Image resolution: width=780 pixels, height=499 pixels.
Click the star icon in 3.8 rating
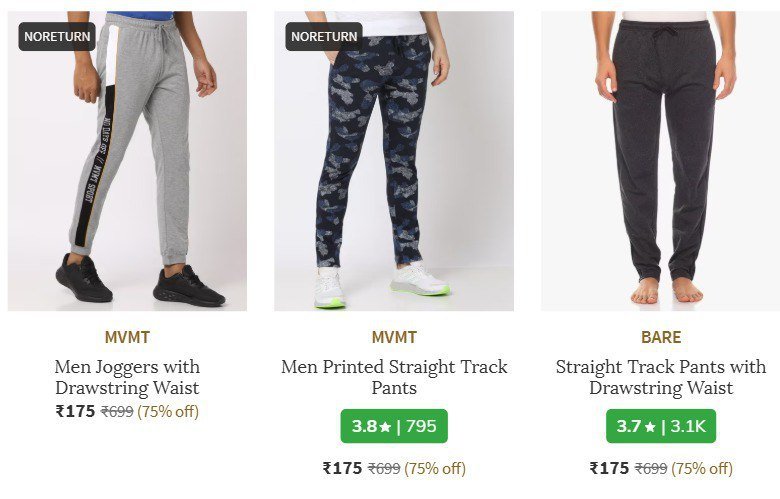click(385, 427)
